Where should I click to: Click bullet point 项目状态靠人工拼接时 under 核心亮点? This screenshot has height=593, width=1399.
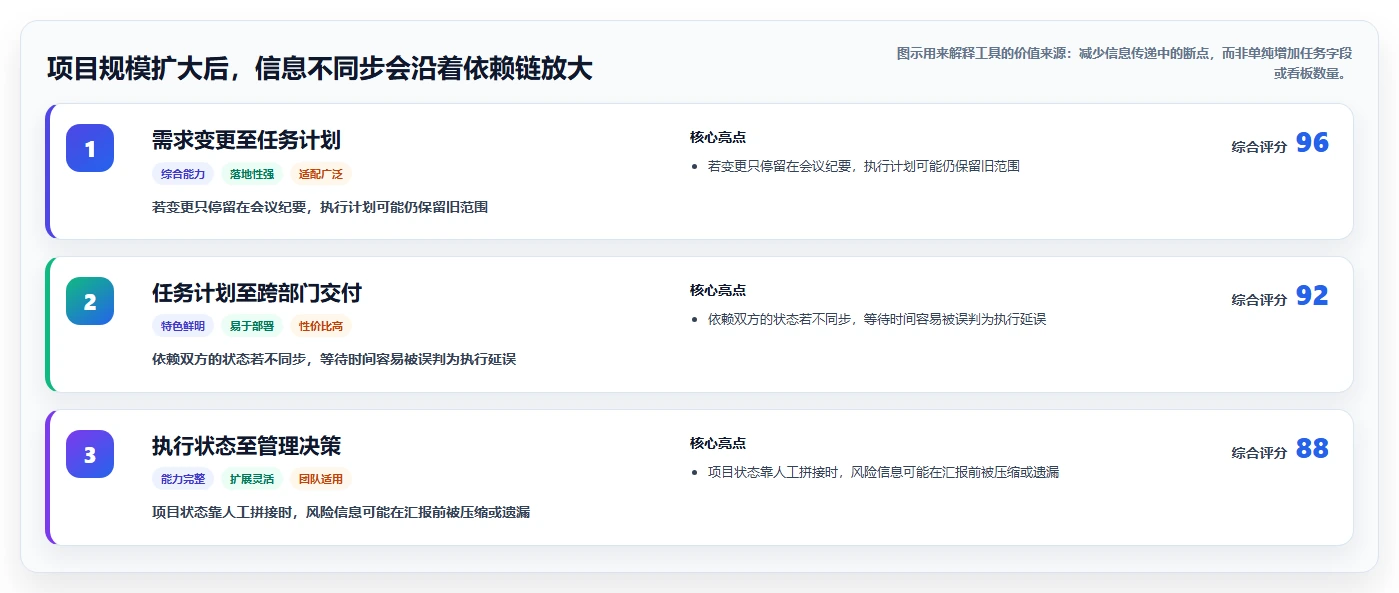883,472
